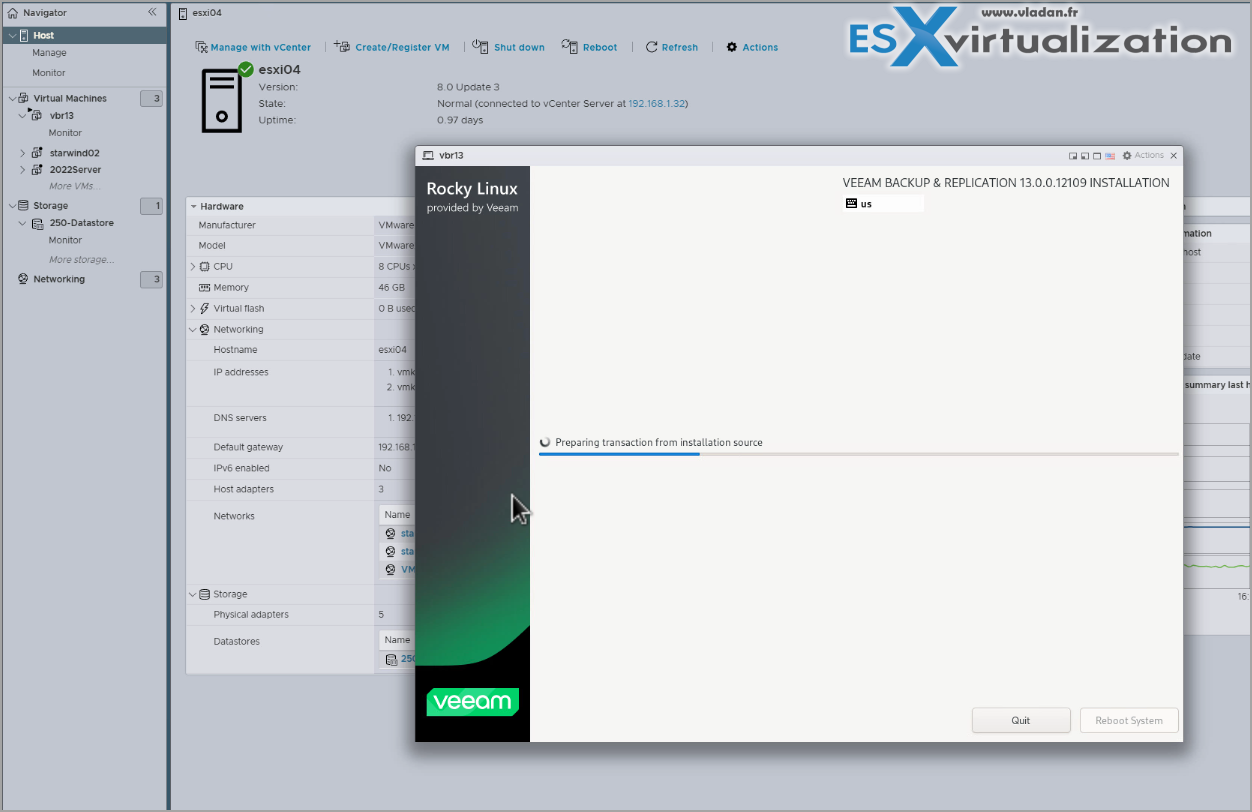Click the installation progress bar
The image size is (1252, 812).
click(x=859, y=454)
